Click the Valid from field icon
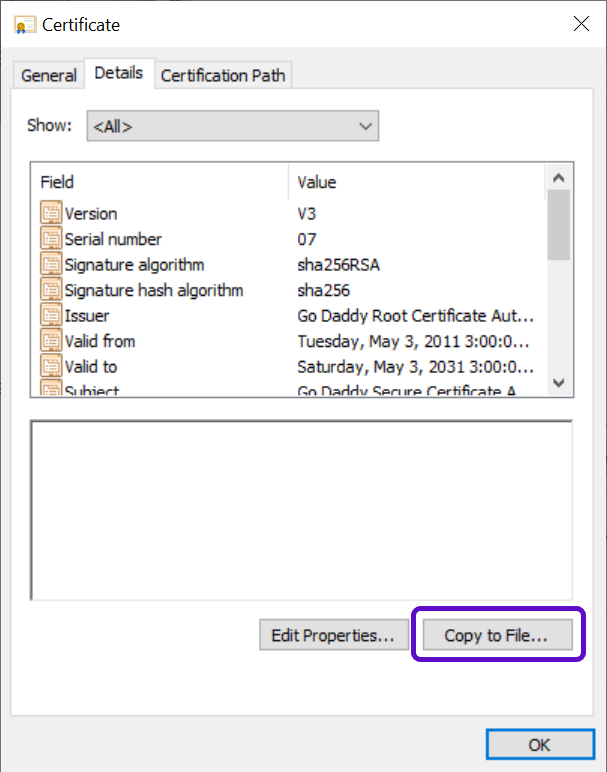 [x=50, y=342]
